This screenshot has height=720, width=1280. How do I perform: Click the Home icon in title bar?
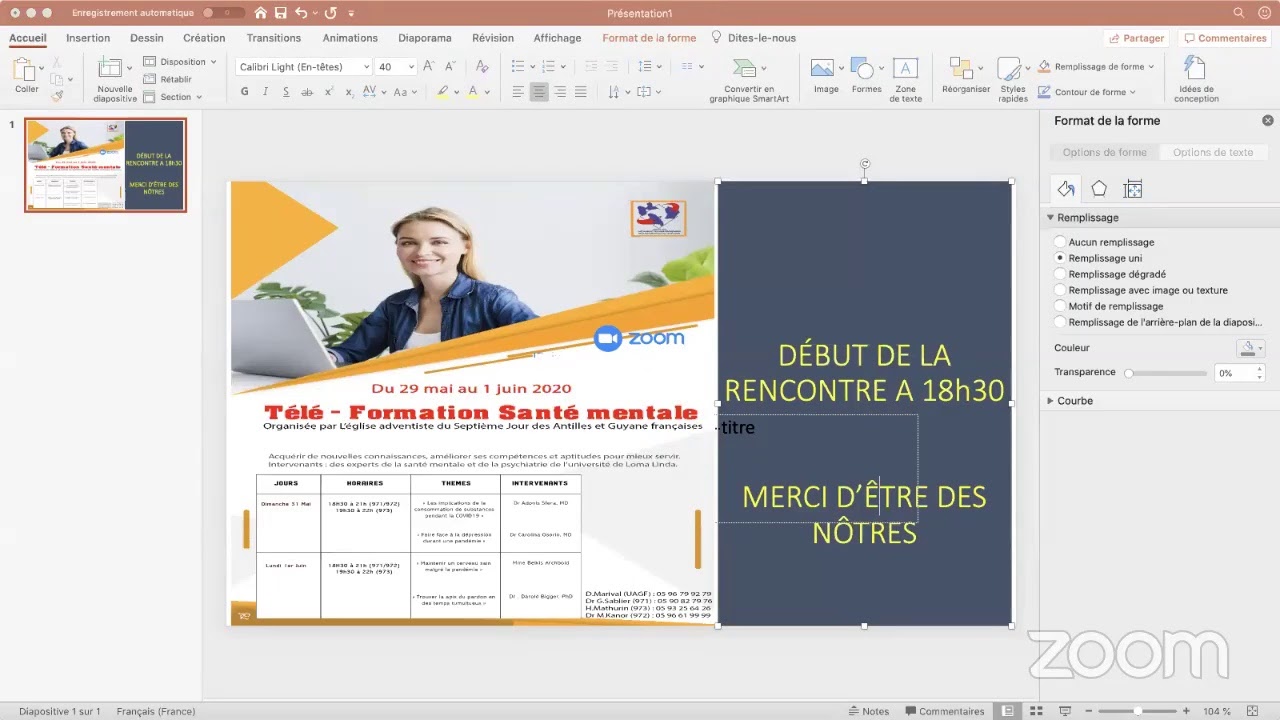pos(261,13)
